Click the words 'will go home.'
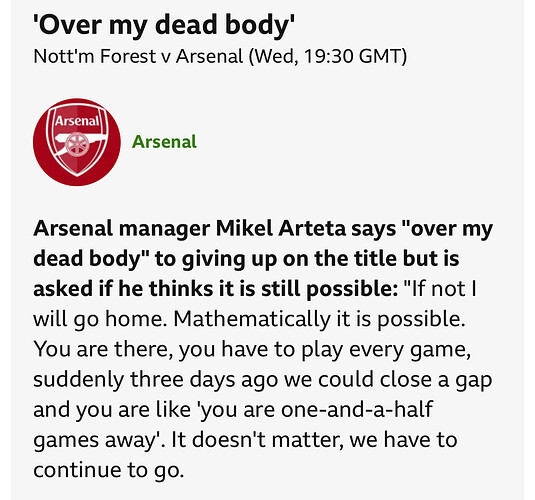The width and height of the screenshot is (535, 500). [x=100, y=319]
